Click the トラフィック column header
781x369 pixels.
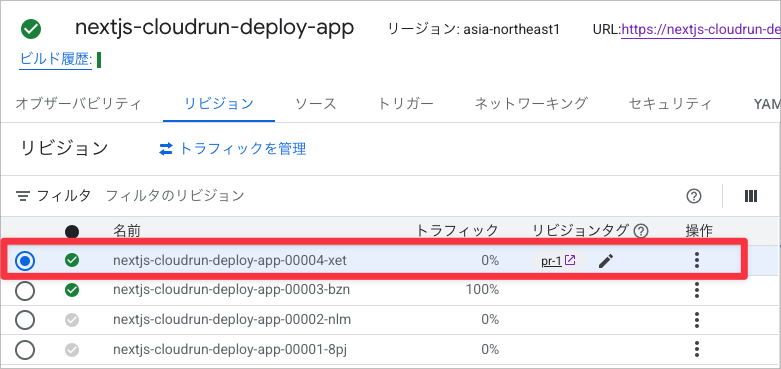click(457, 231)
